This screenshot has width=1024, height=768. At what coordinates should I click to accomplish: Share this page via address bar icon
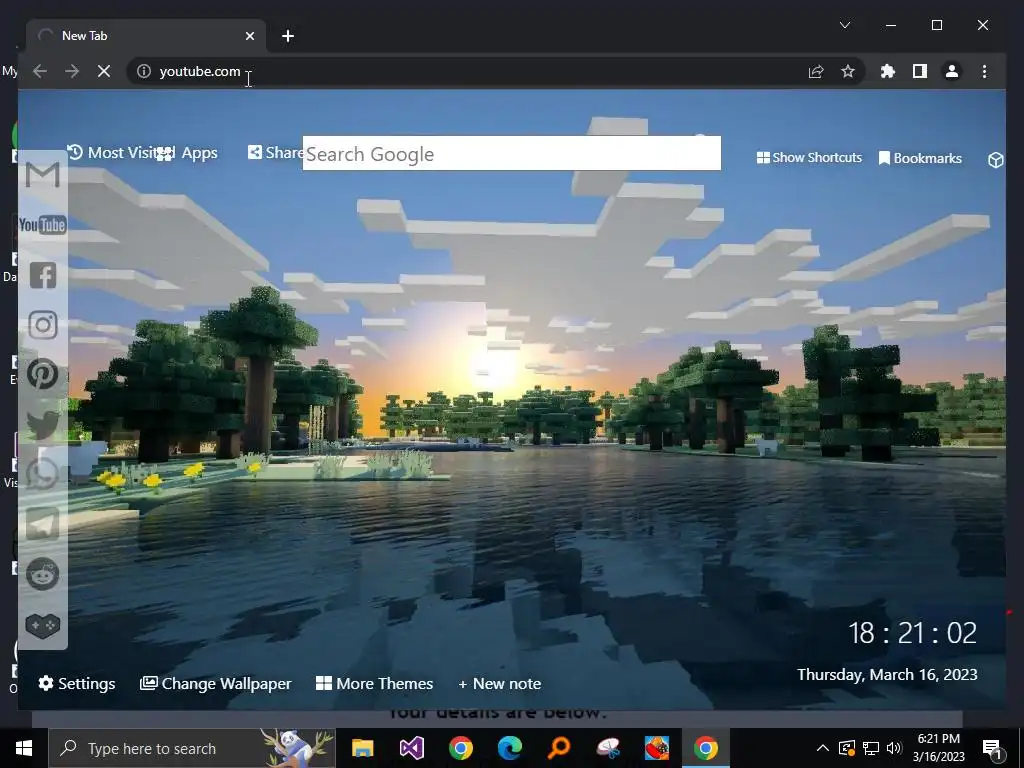click(816, 71)
